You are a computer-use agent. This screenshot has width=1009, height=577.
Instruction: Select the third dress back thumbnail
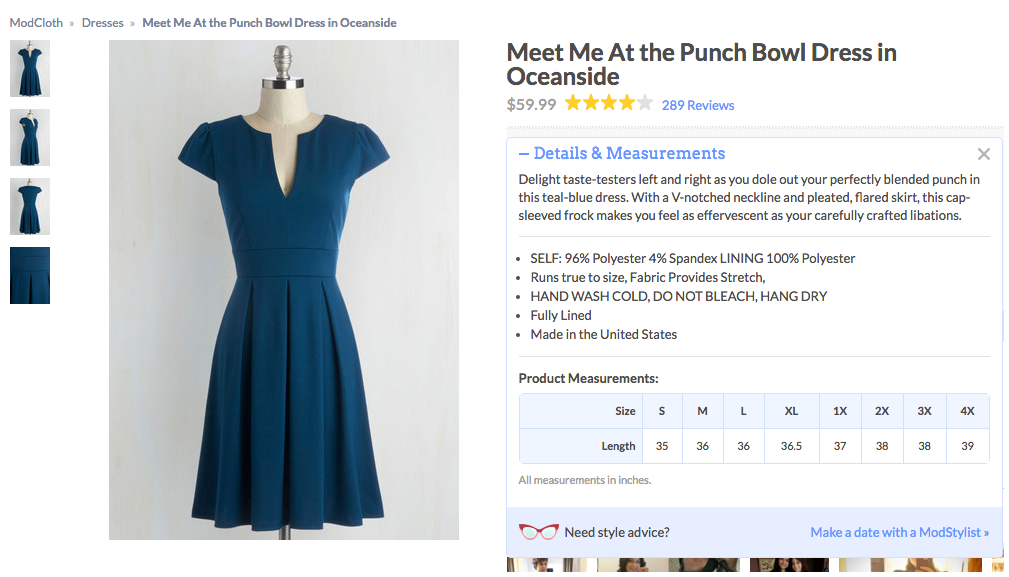(30, 206)
